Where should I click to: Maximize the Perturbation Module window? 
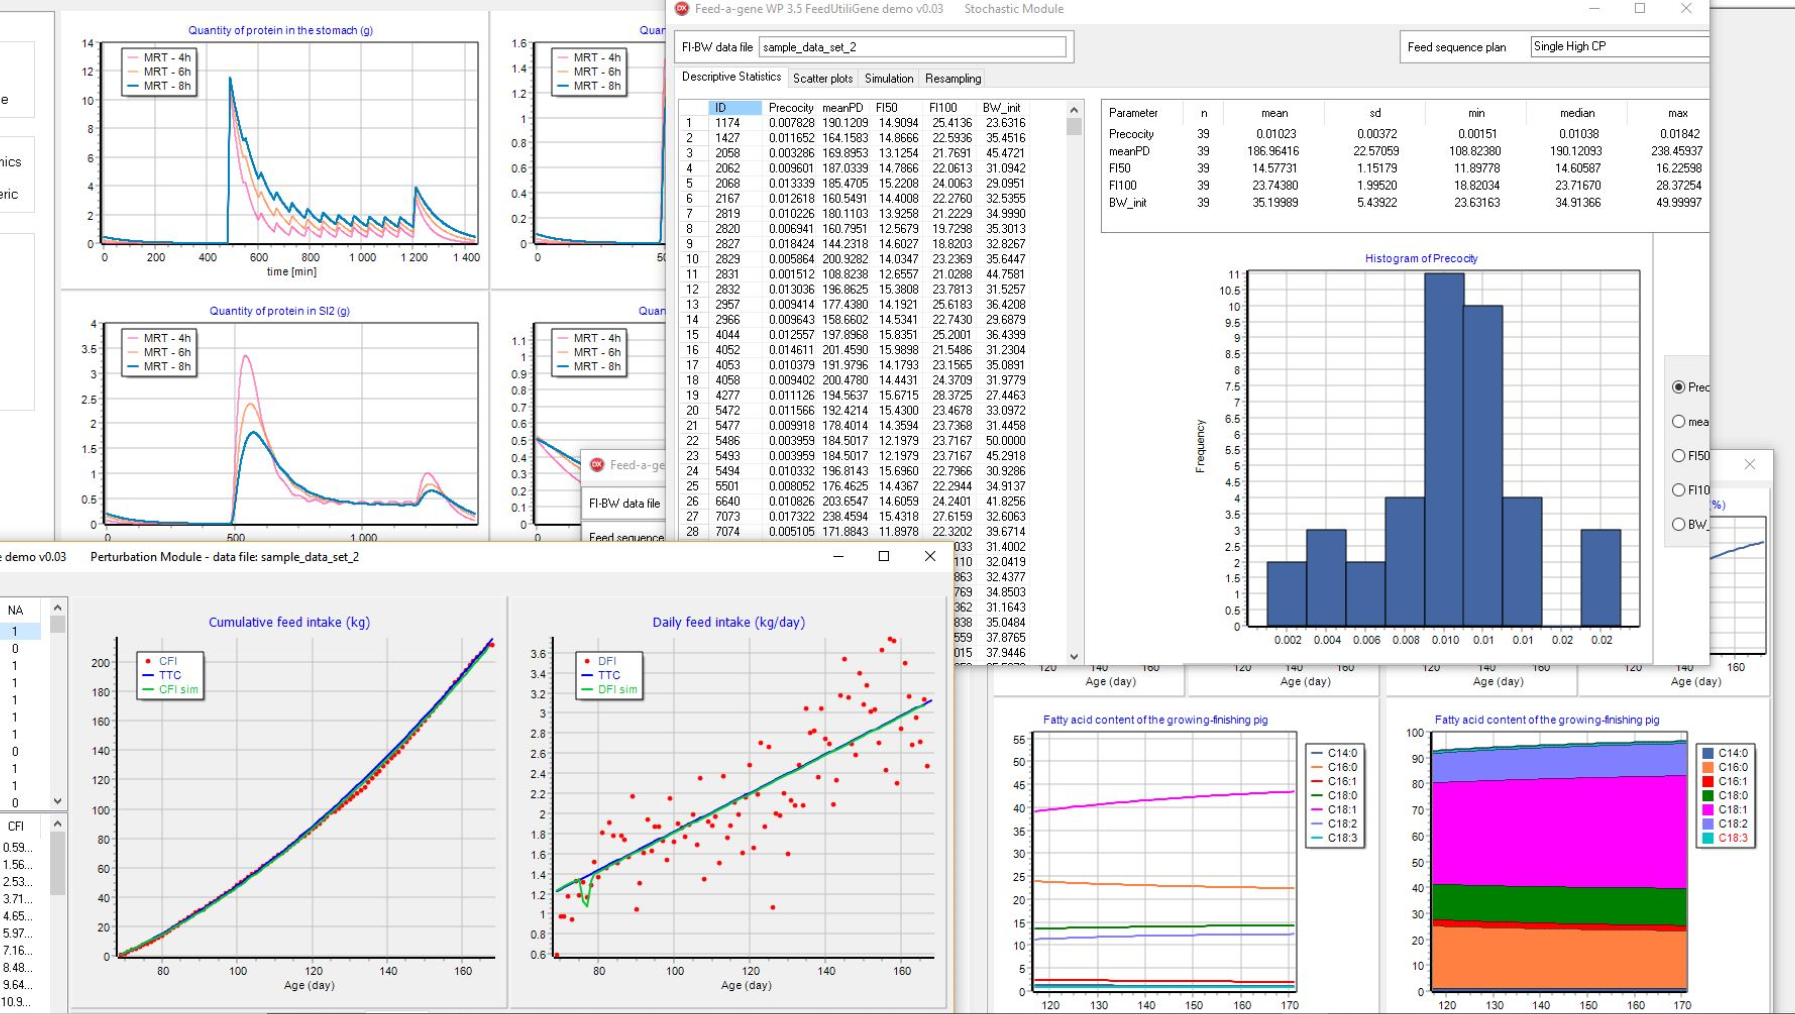(x=884, y=556)
